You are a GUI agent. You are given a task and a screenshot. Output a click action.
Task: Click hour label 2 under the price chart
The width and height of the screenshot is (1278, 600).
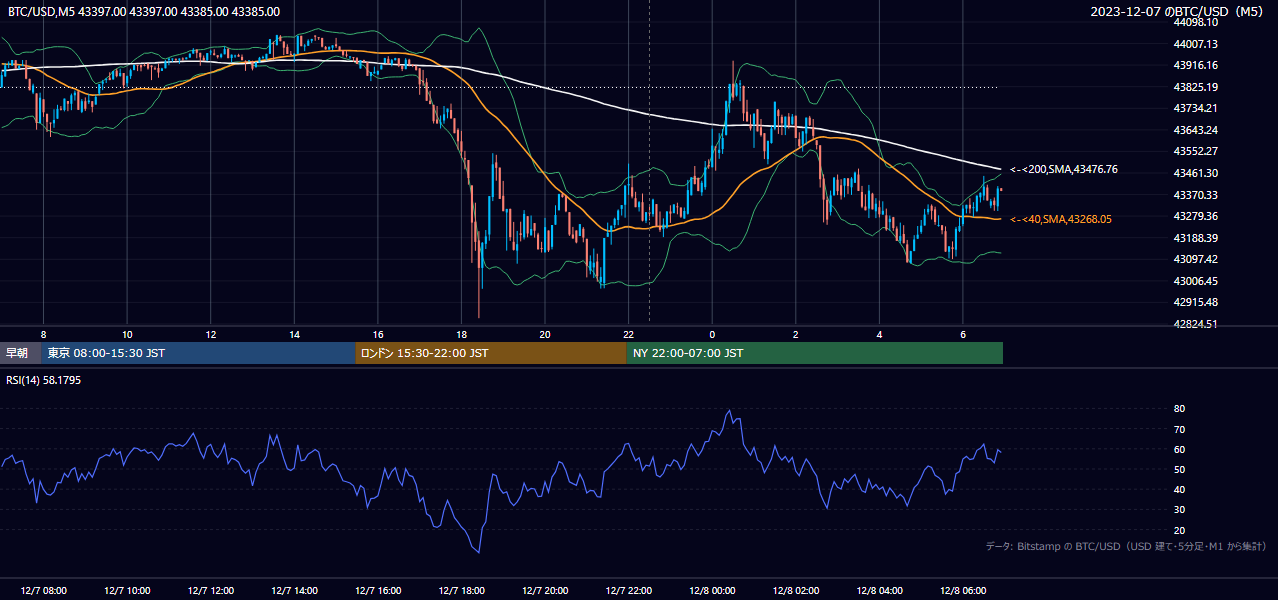pyautogui.click(x=795, y=334)
